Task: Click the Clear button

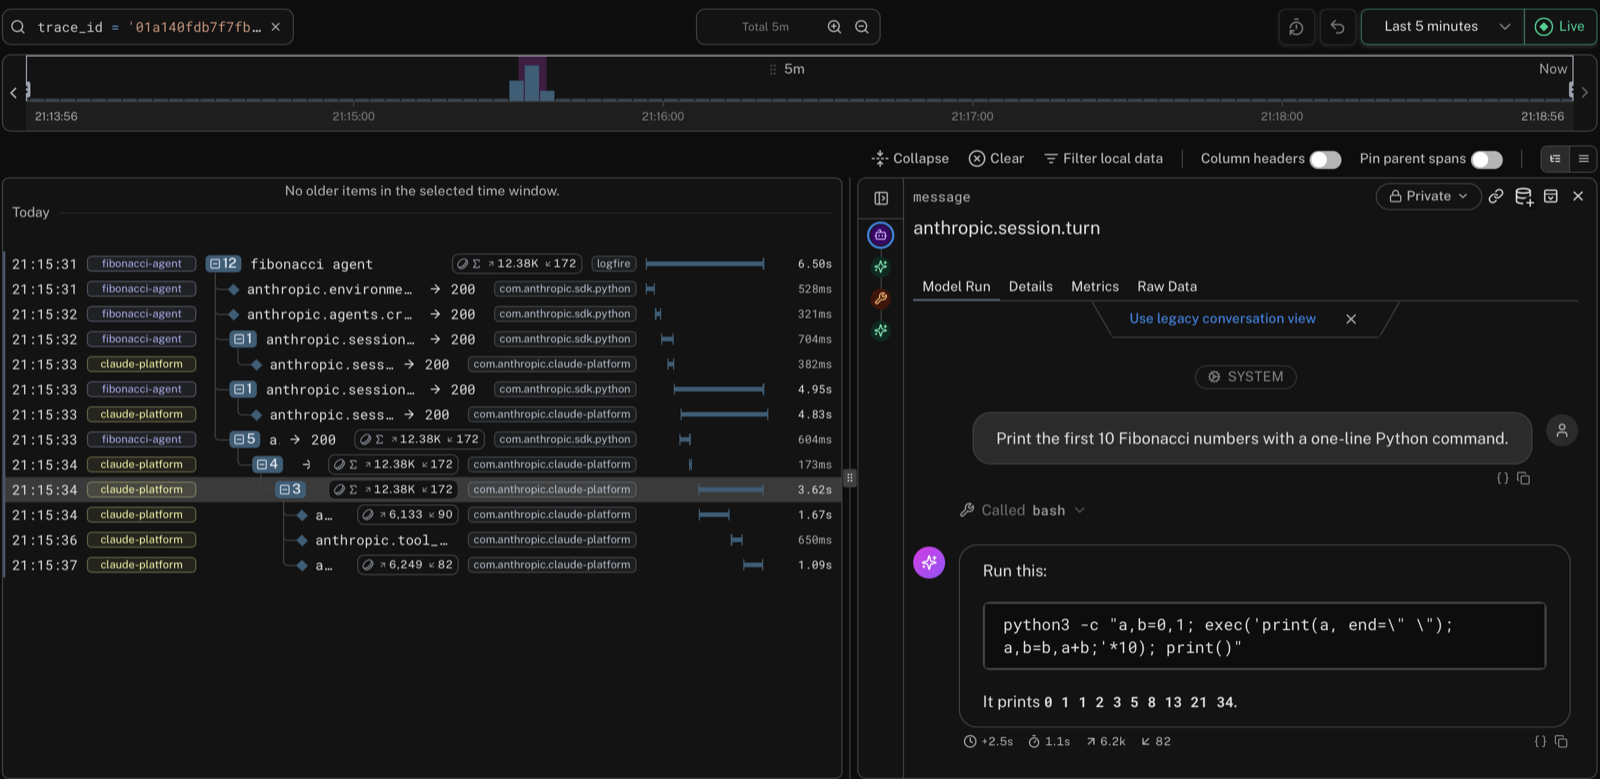Action: pos(996,158)
